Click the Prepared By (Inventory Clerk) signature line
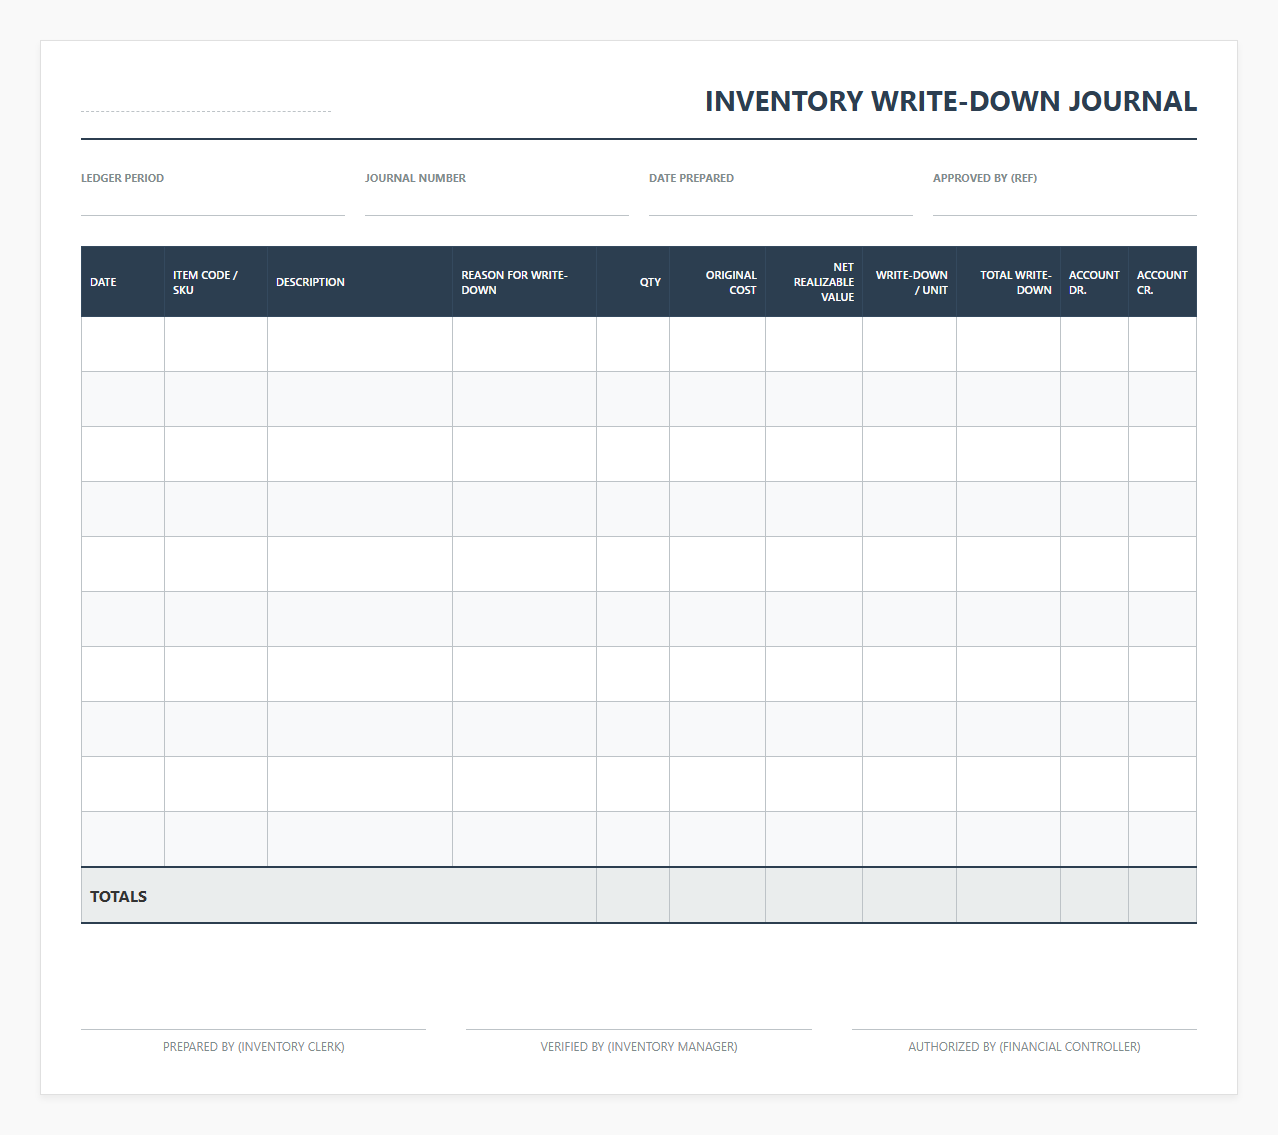The height and width of the screenshot is (1135, 1278). tap(253, 1029)
